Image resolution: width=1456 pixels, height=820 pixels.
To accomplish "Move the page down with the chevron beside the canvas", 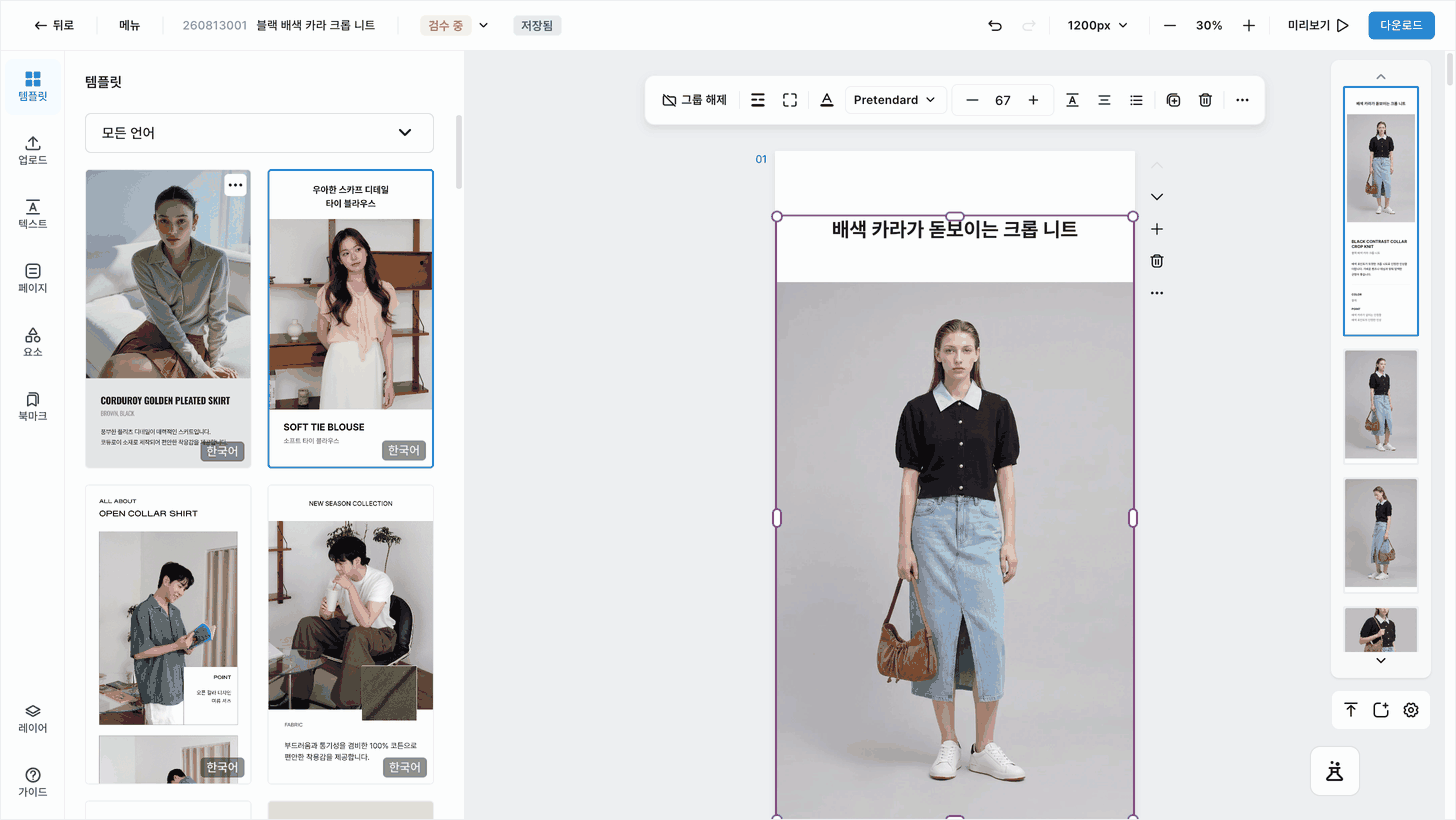I will [1157, 197].
